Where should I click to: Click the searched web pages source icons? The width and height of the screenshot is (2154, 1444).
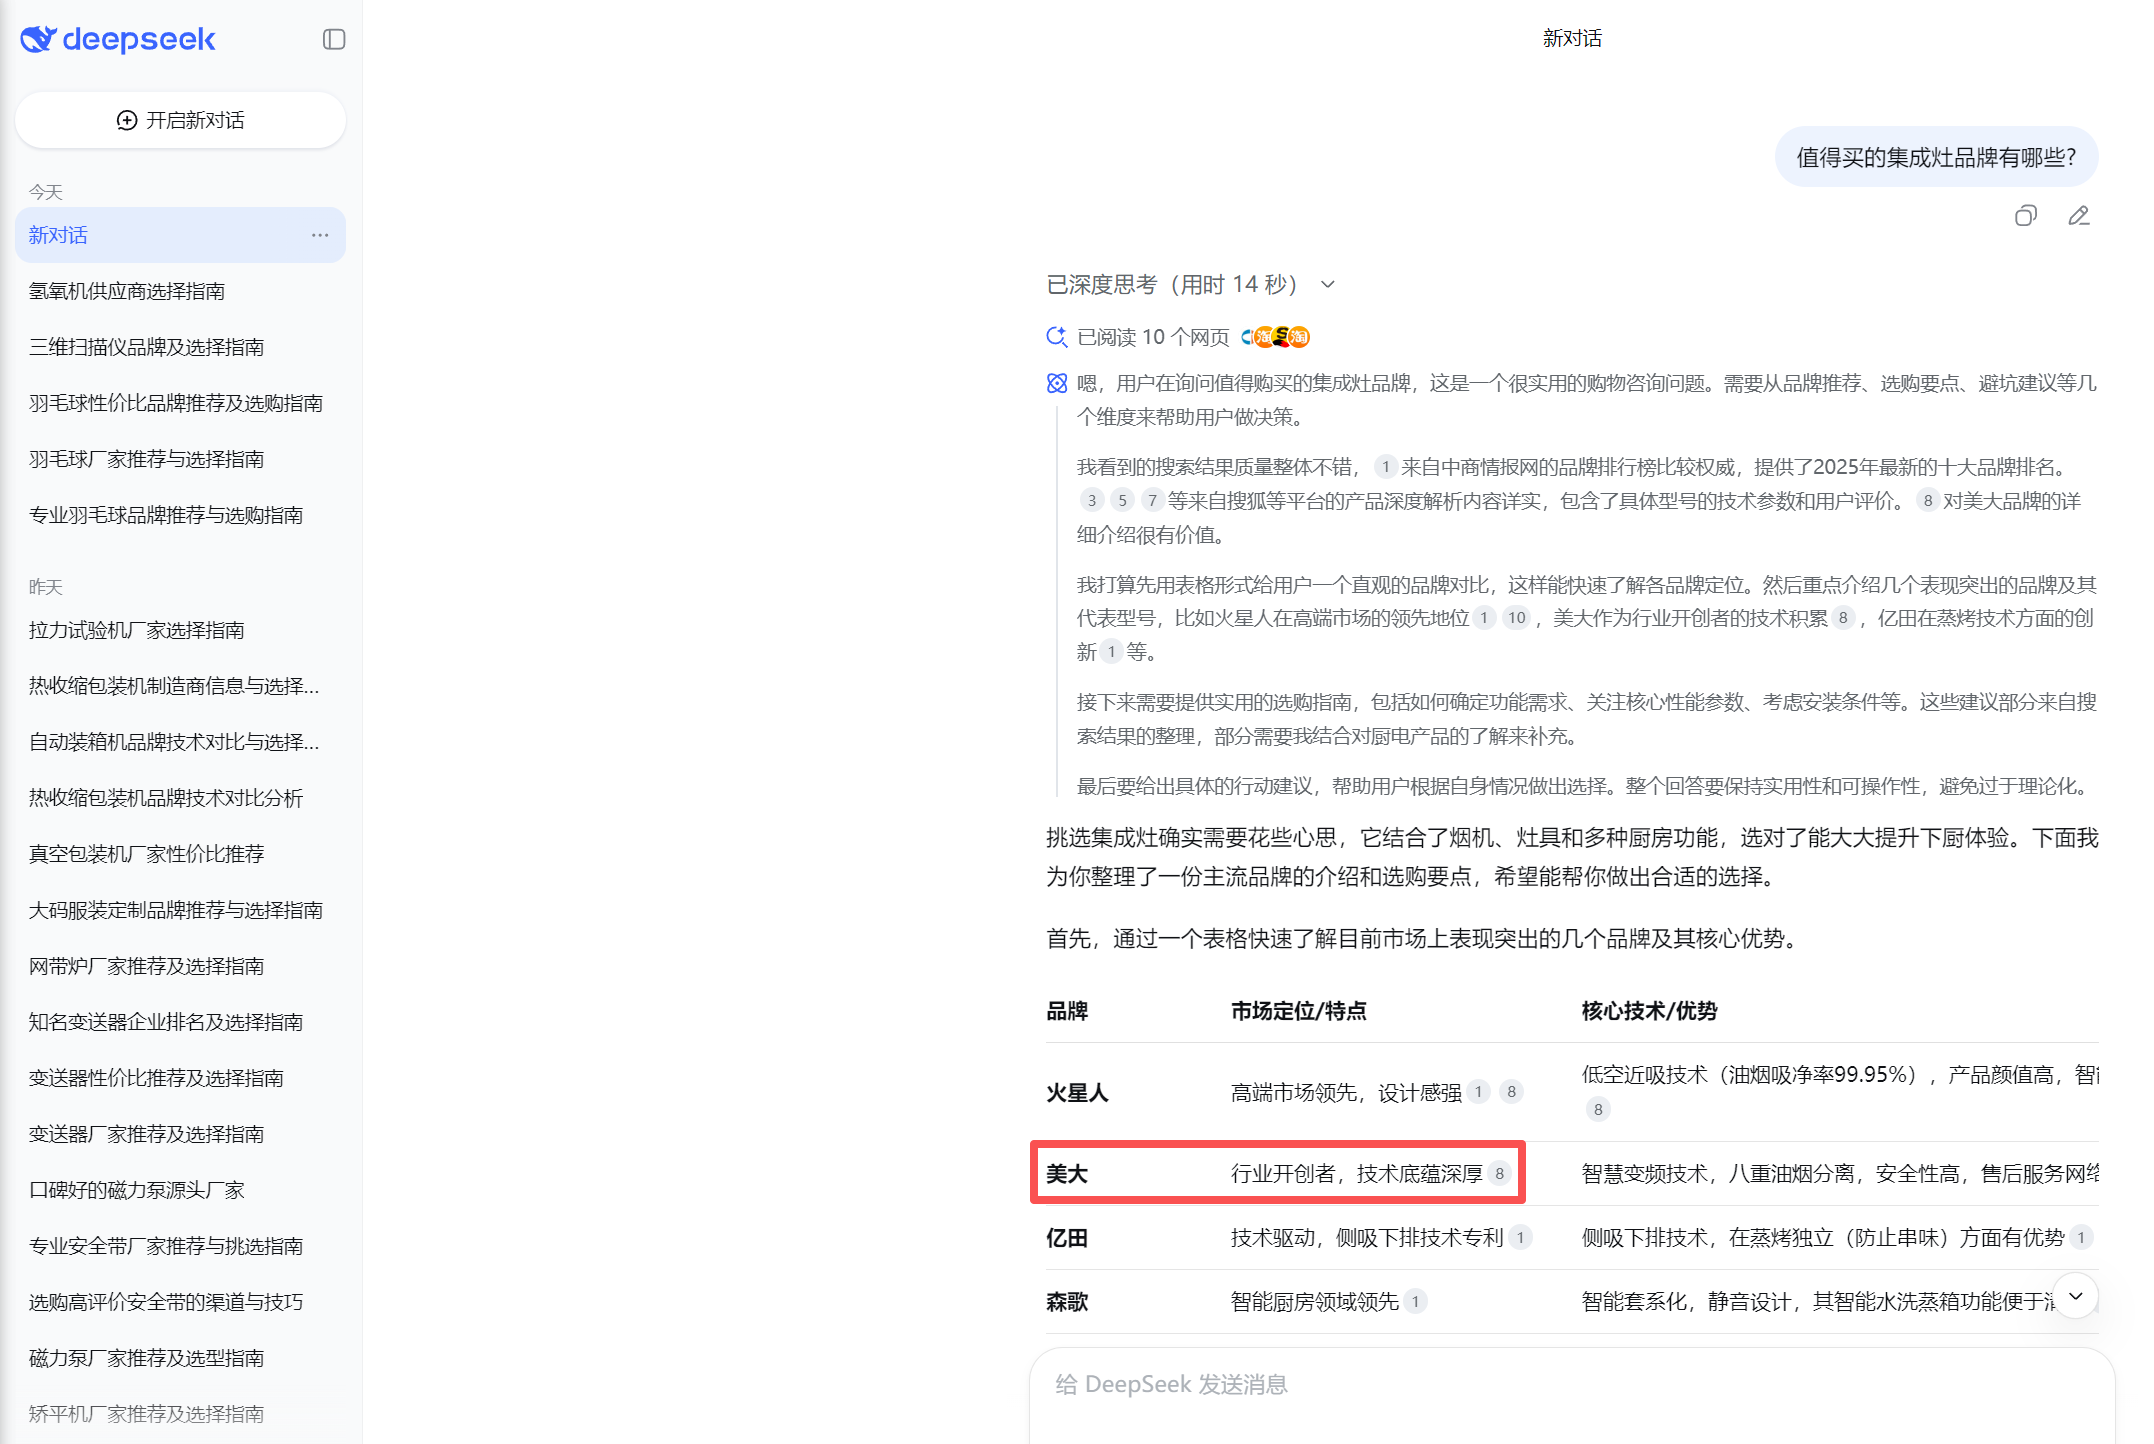click(x=1276, y=337)
